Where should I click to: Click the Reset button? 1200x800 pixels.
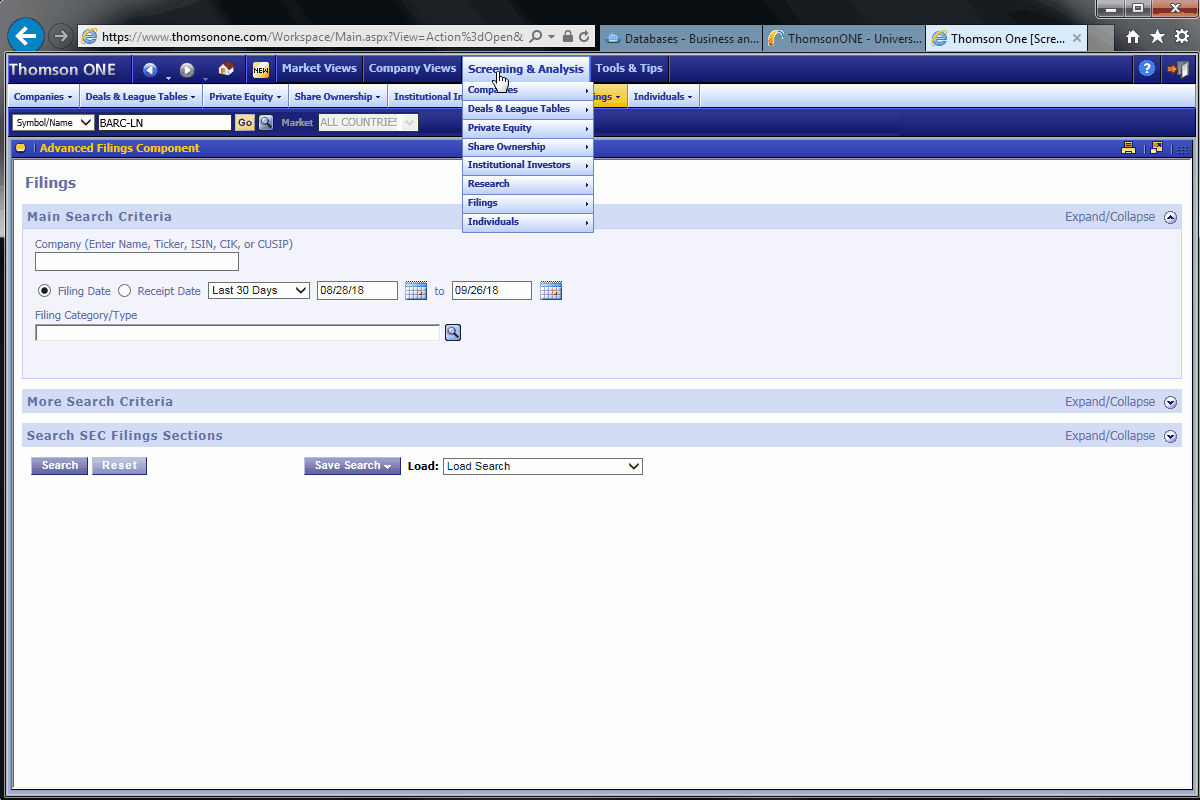(x=119, y=466)
